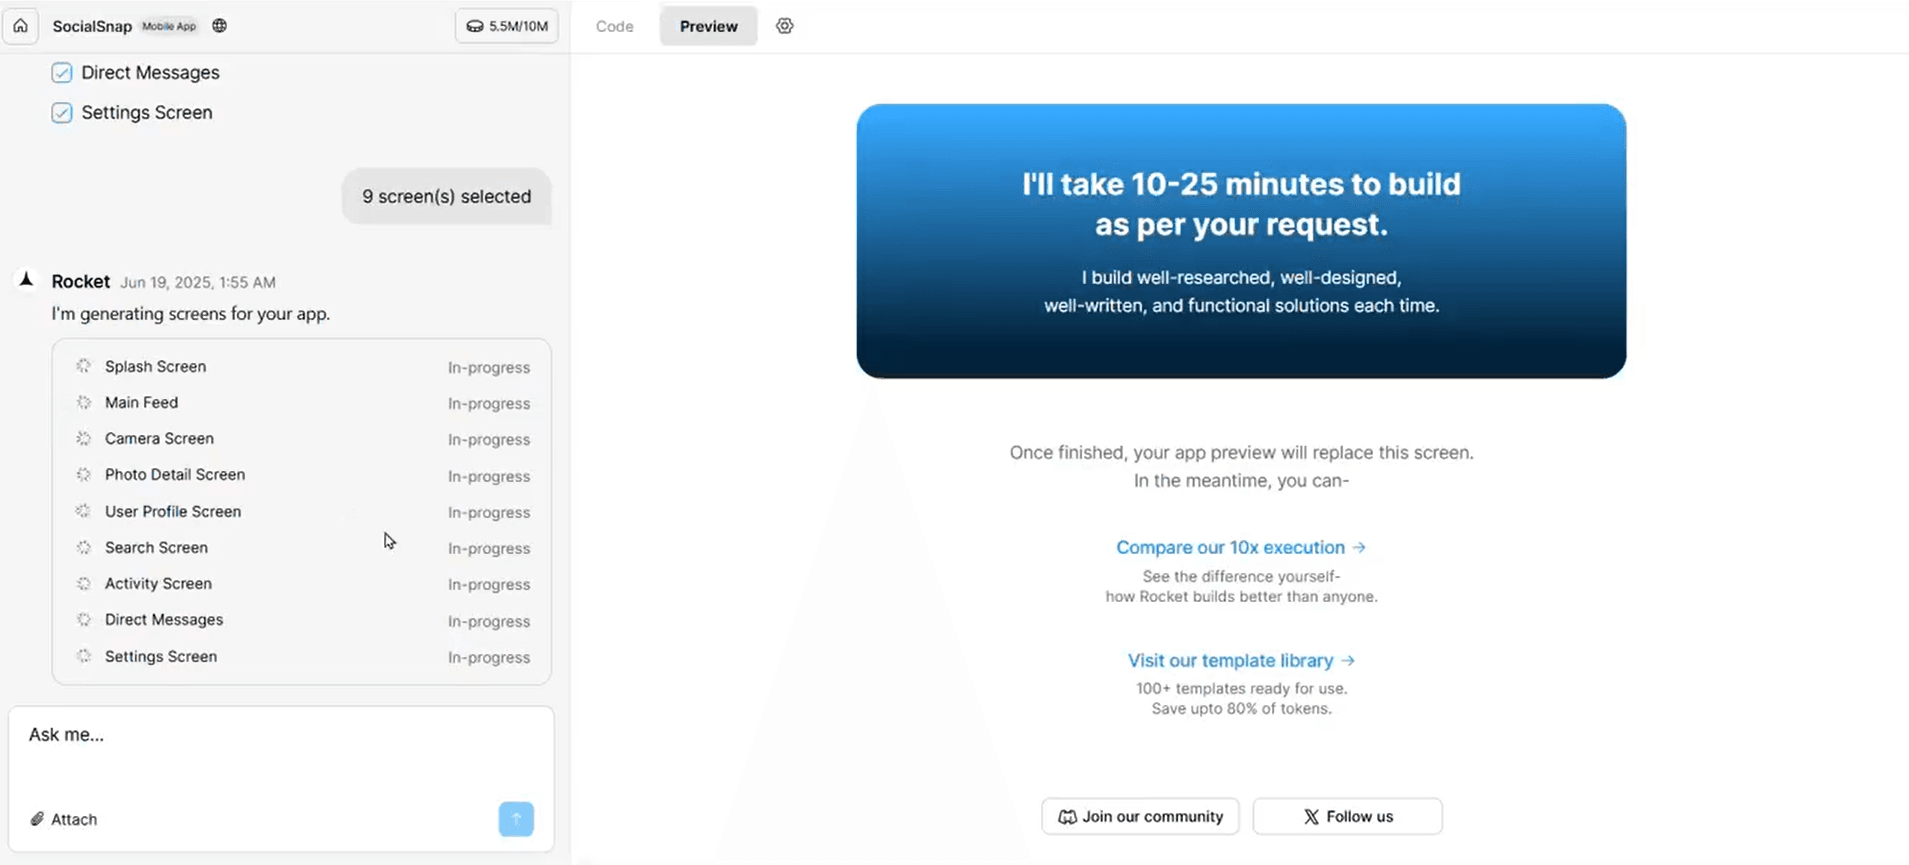The width and height of the screenshot is (1909, 865).
Task: Click In-progress status for Splash Screen
Action: coord(489,367)
